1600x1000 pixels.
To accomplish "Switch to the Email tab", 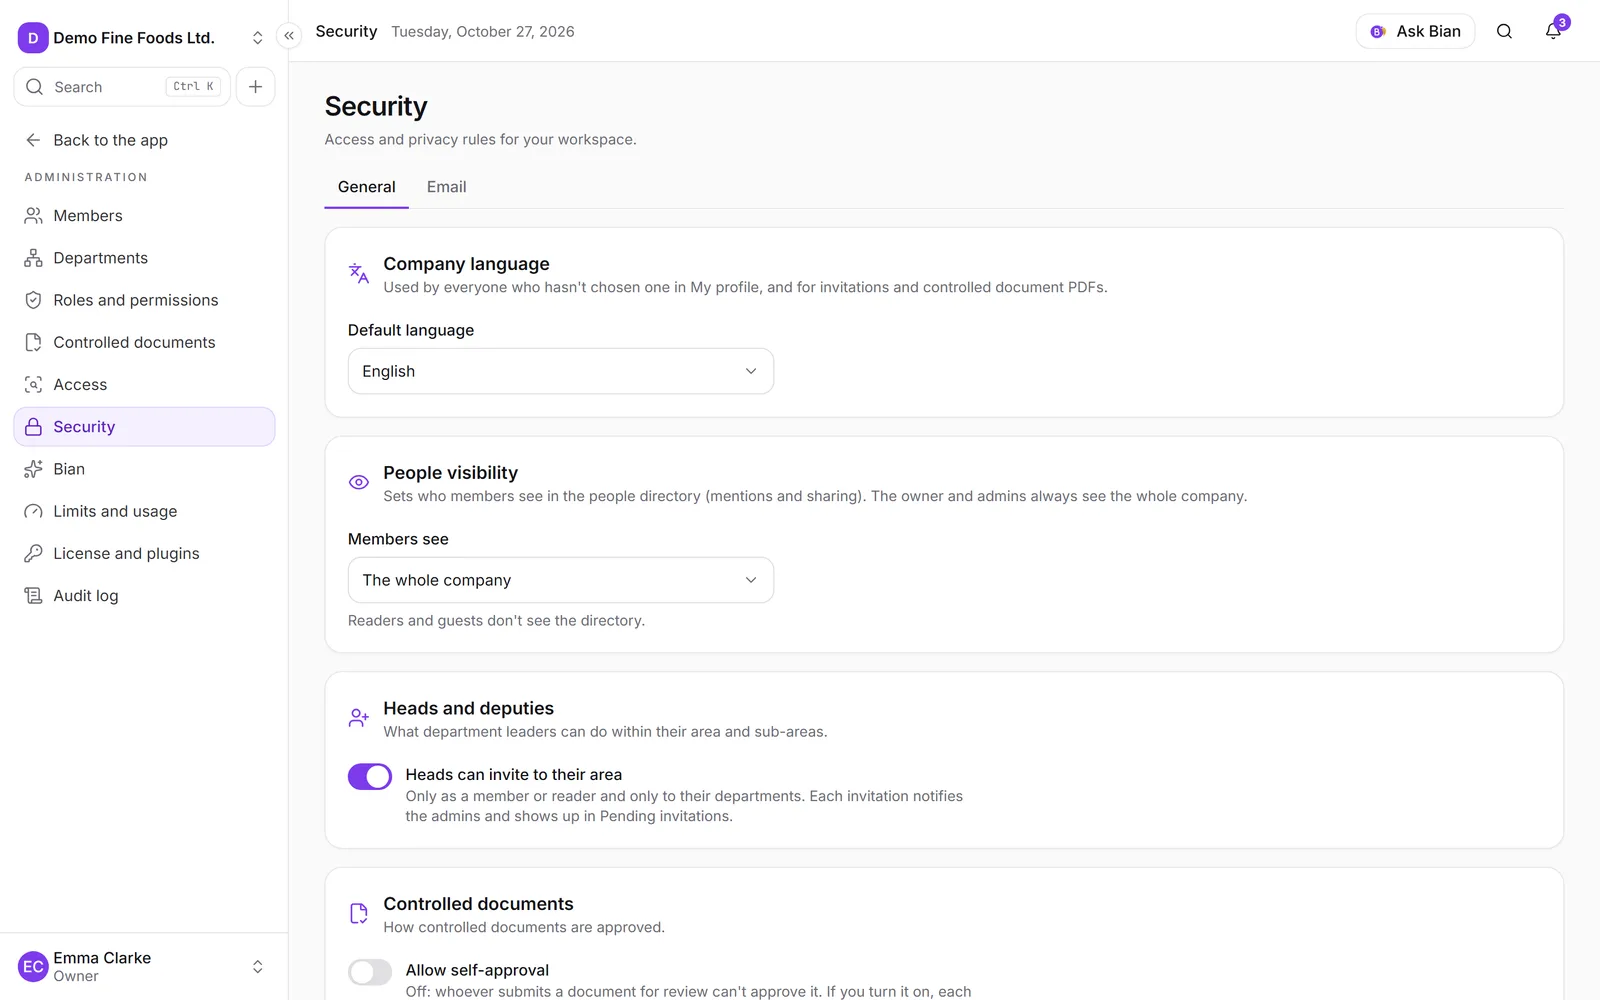I will pos(447,187).
